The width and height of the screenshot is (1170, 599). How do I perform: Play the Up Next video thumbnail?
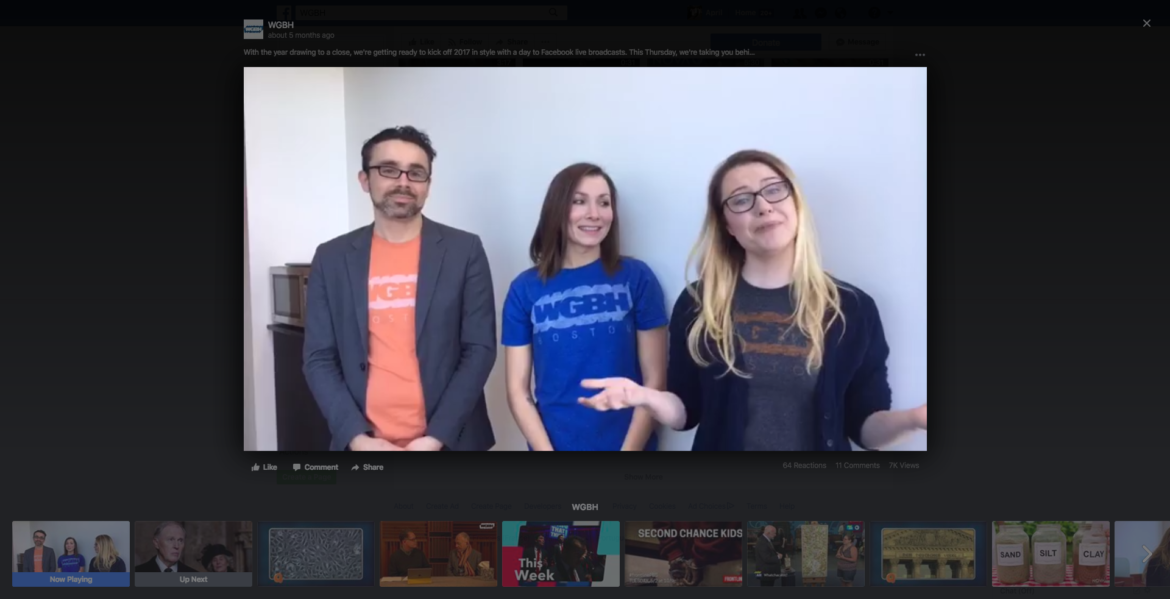(x=193, y=553)
